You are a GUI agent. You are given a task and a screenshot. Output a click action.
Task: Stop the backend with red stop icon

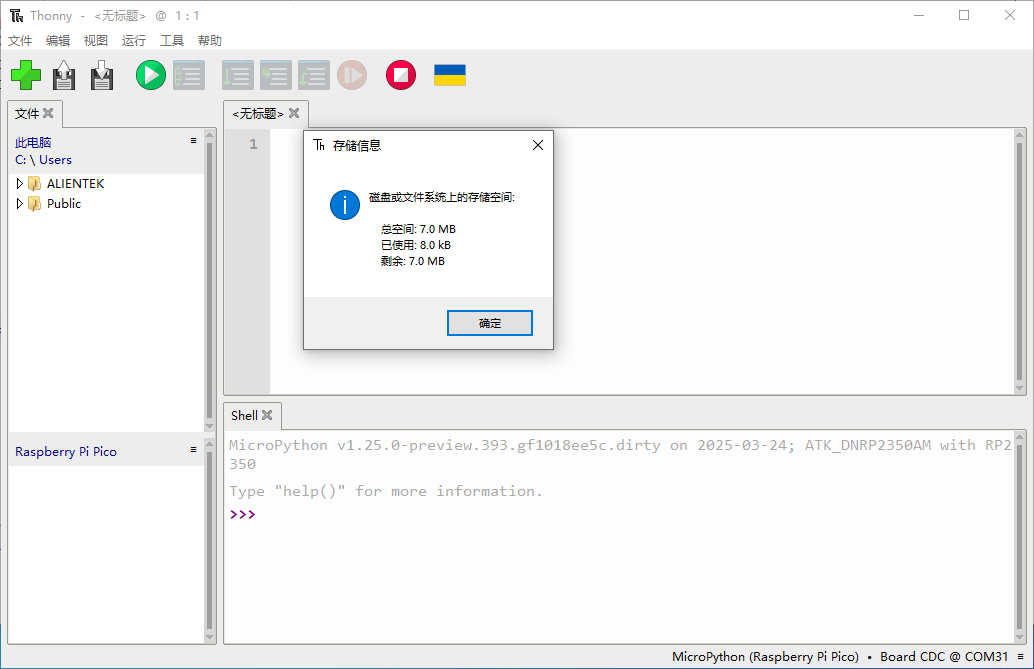coord(401,75)
